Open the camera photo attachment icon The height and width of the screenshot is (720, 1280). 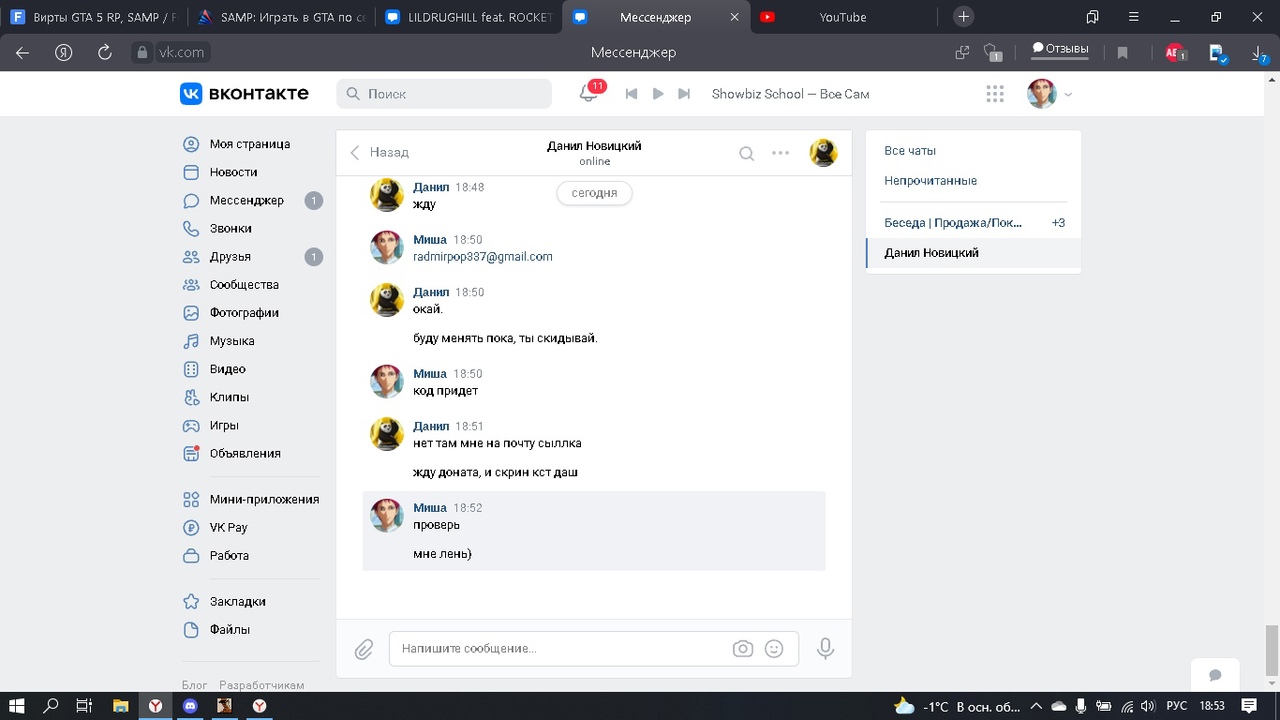click(x=742, y=649)
